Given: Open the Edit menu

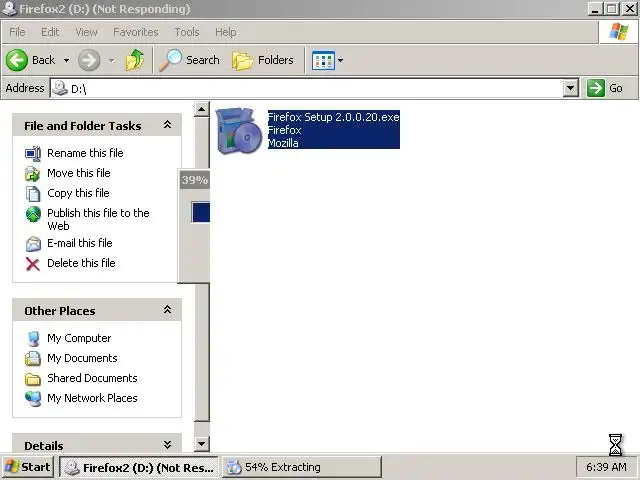Looking at the screenshot, I should point(50,32).
